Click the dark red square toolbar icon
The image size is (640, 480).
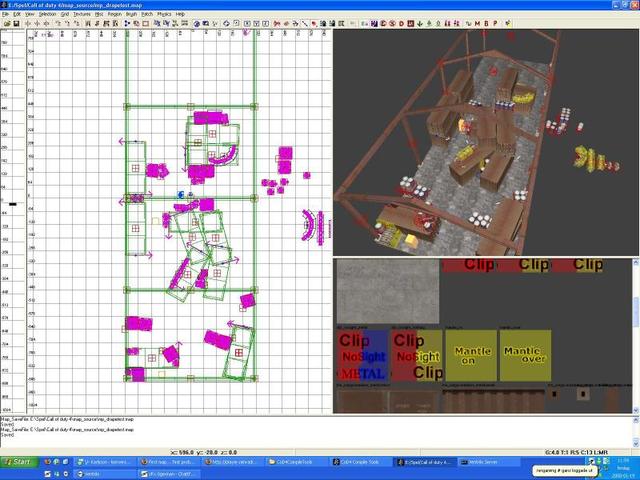(411, 24)
